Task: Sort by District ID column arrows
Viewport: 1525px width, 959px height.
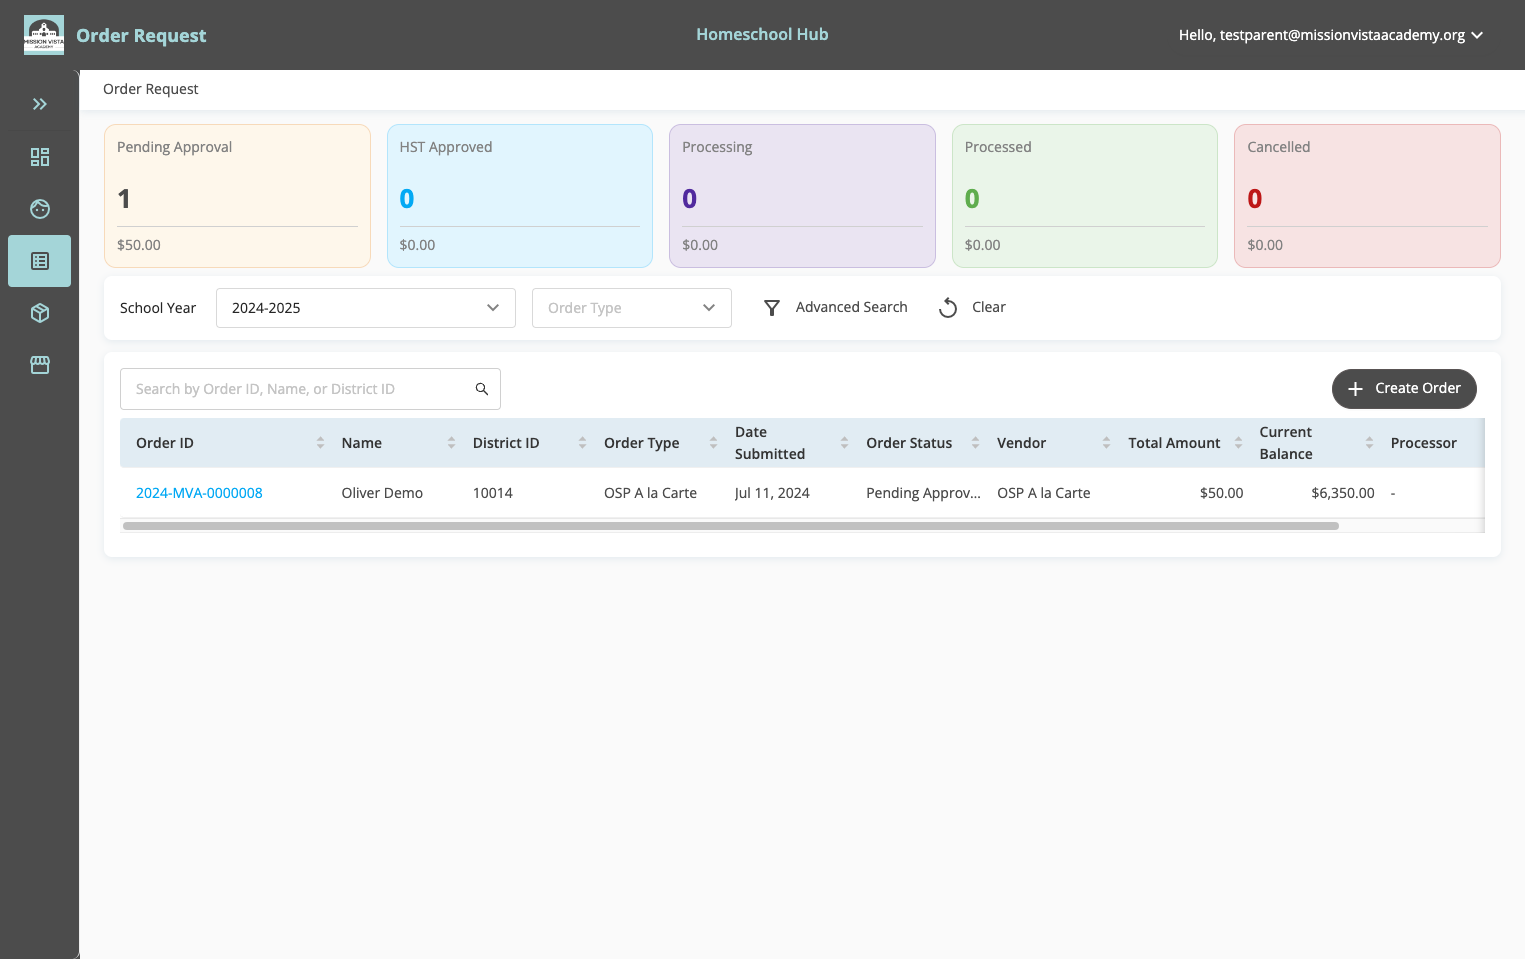Action: 582,443
